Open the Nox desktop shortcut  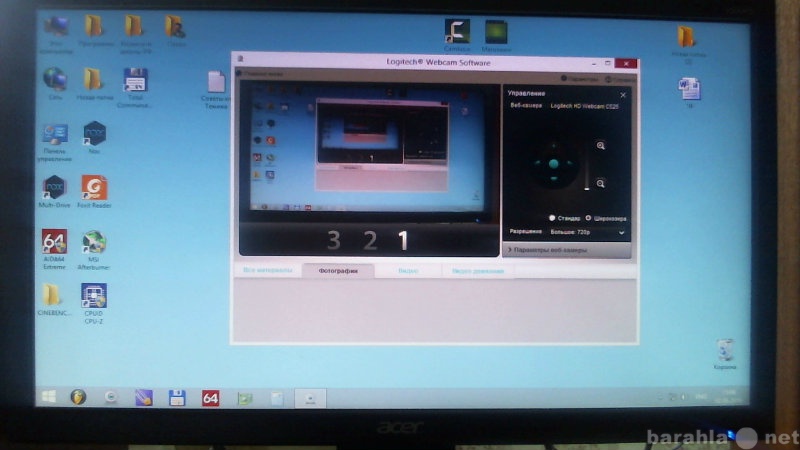[x=94, y=138]
